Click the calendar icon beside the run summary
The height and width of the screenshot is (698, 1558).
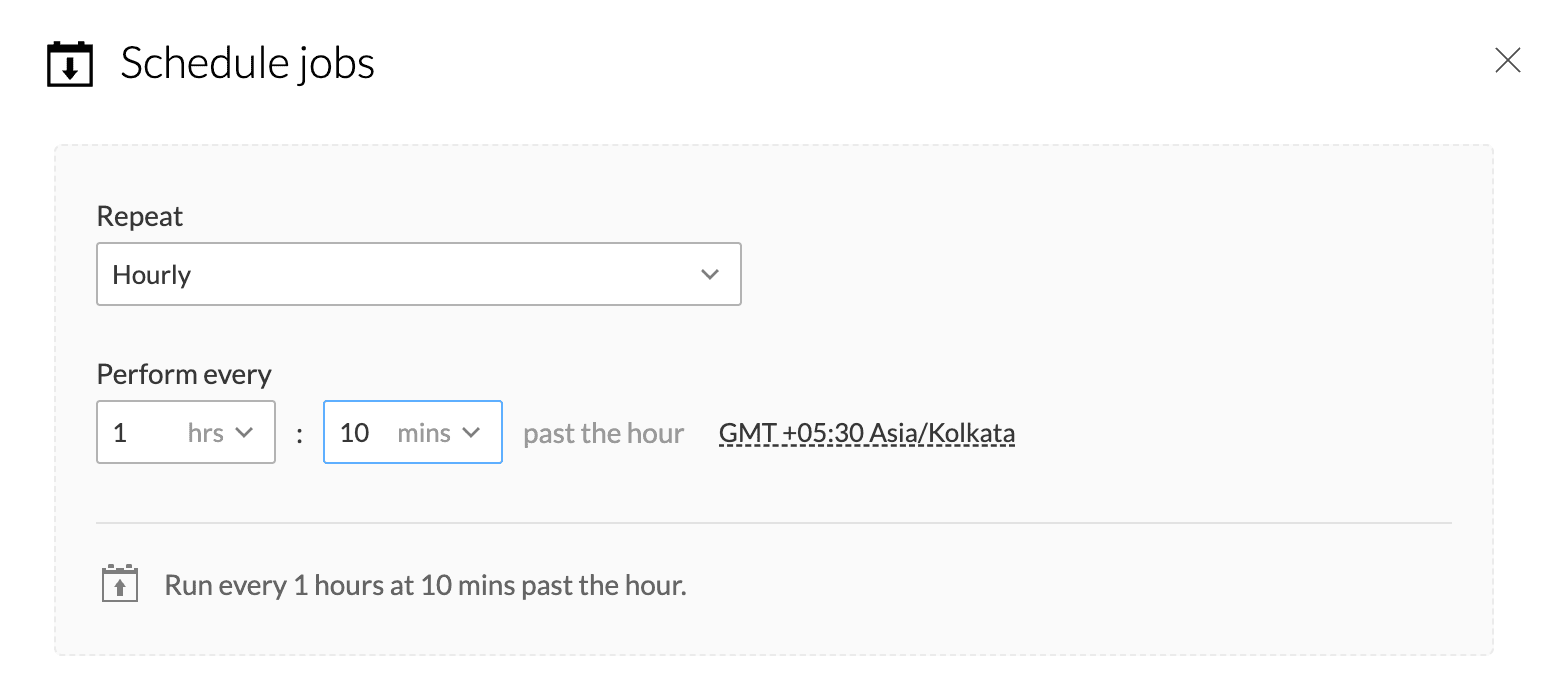click(120, 584)
